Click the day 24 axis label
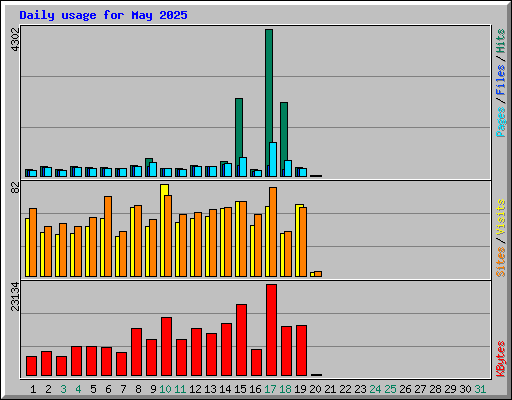 pos(375,389)
